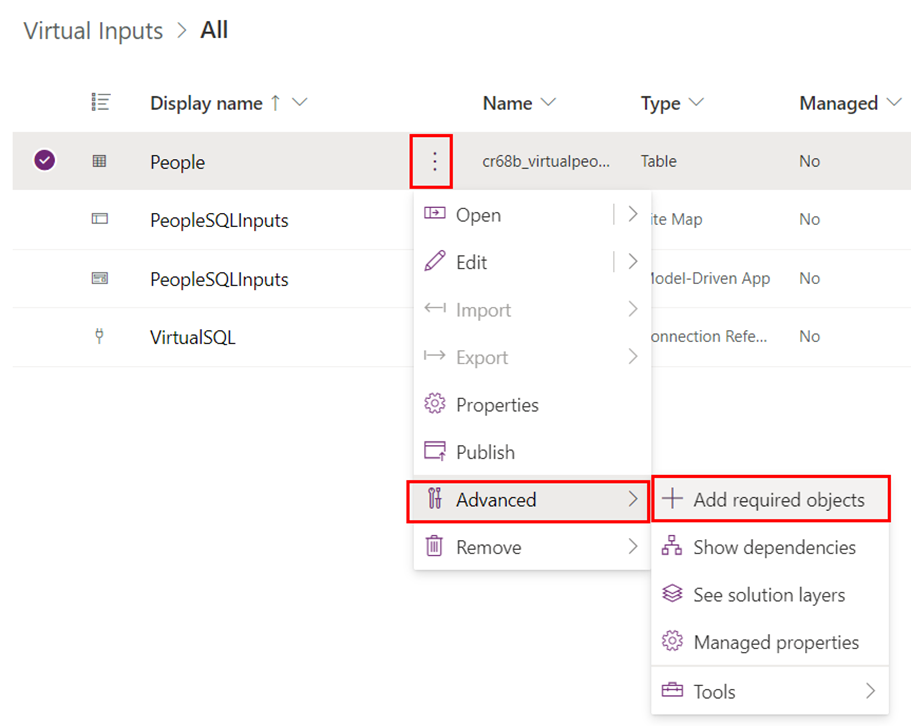Image resolution: width=911 pixels, height=726 pixels.
Task: Sort by Display name column header
Action: click(x=206, y=103)
